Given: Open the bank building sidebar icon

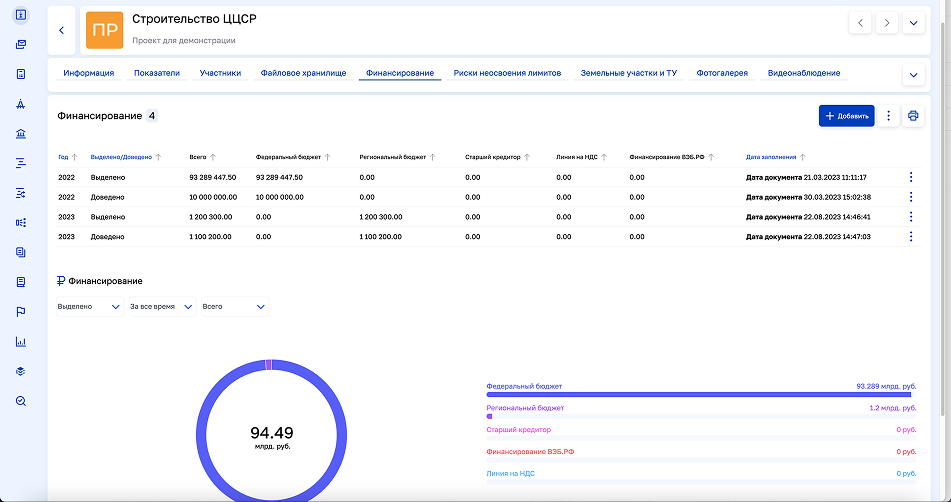Looking at the screenshot, I should tap(21, 133).
